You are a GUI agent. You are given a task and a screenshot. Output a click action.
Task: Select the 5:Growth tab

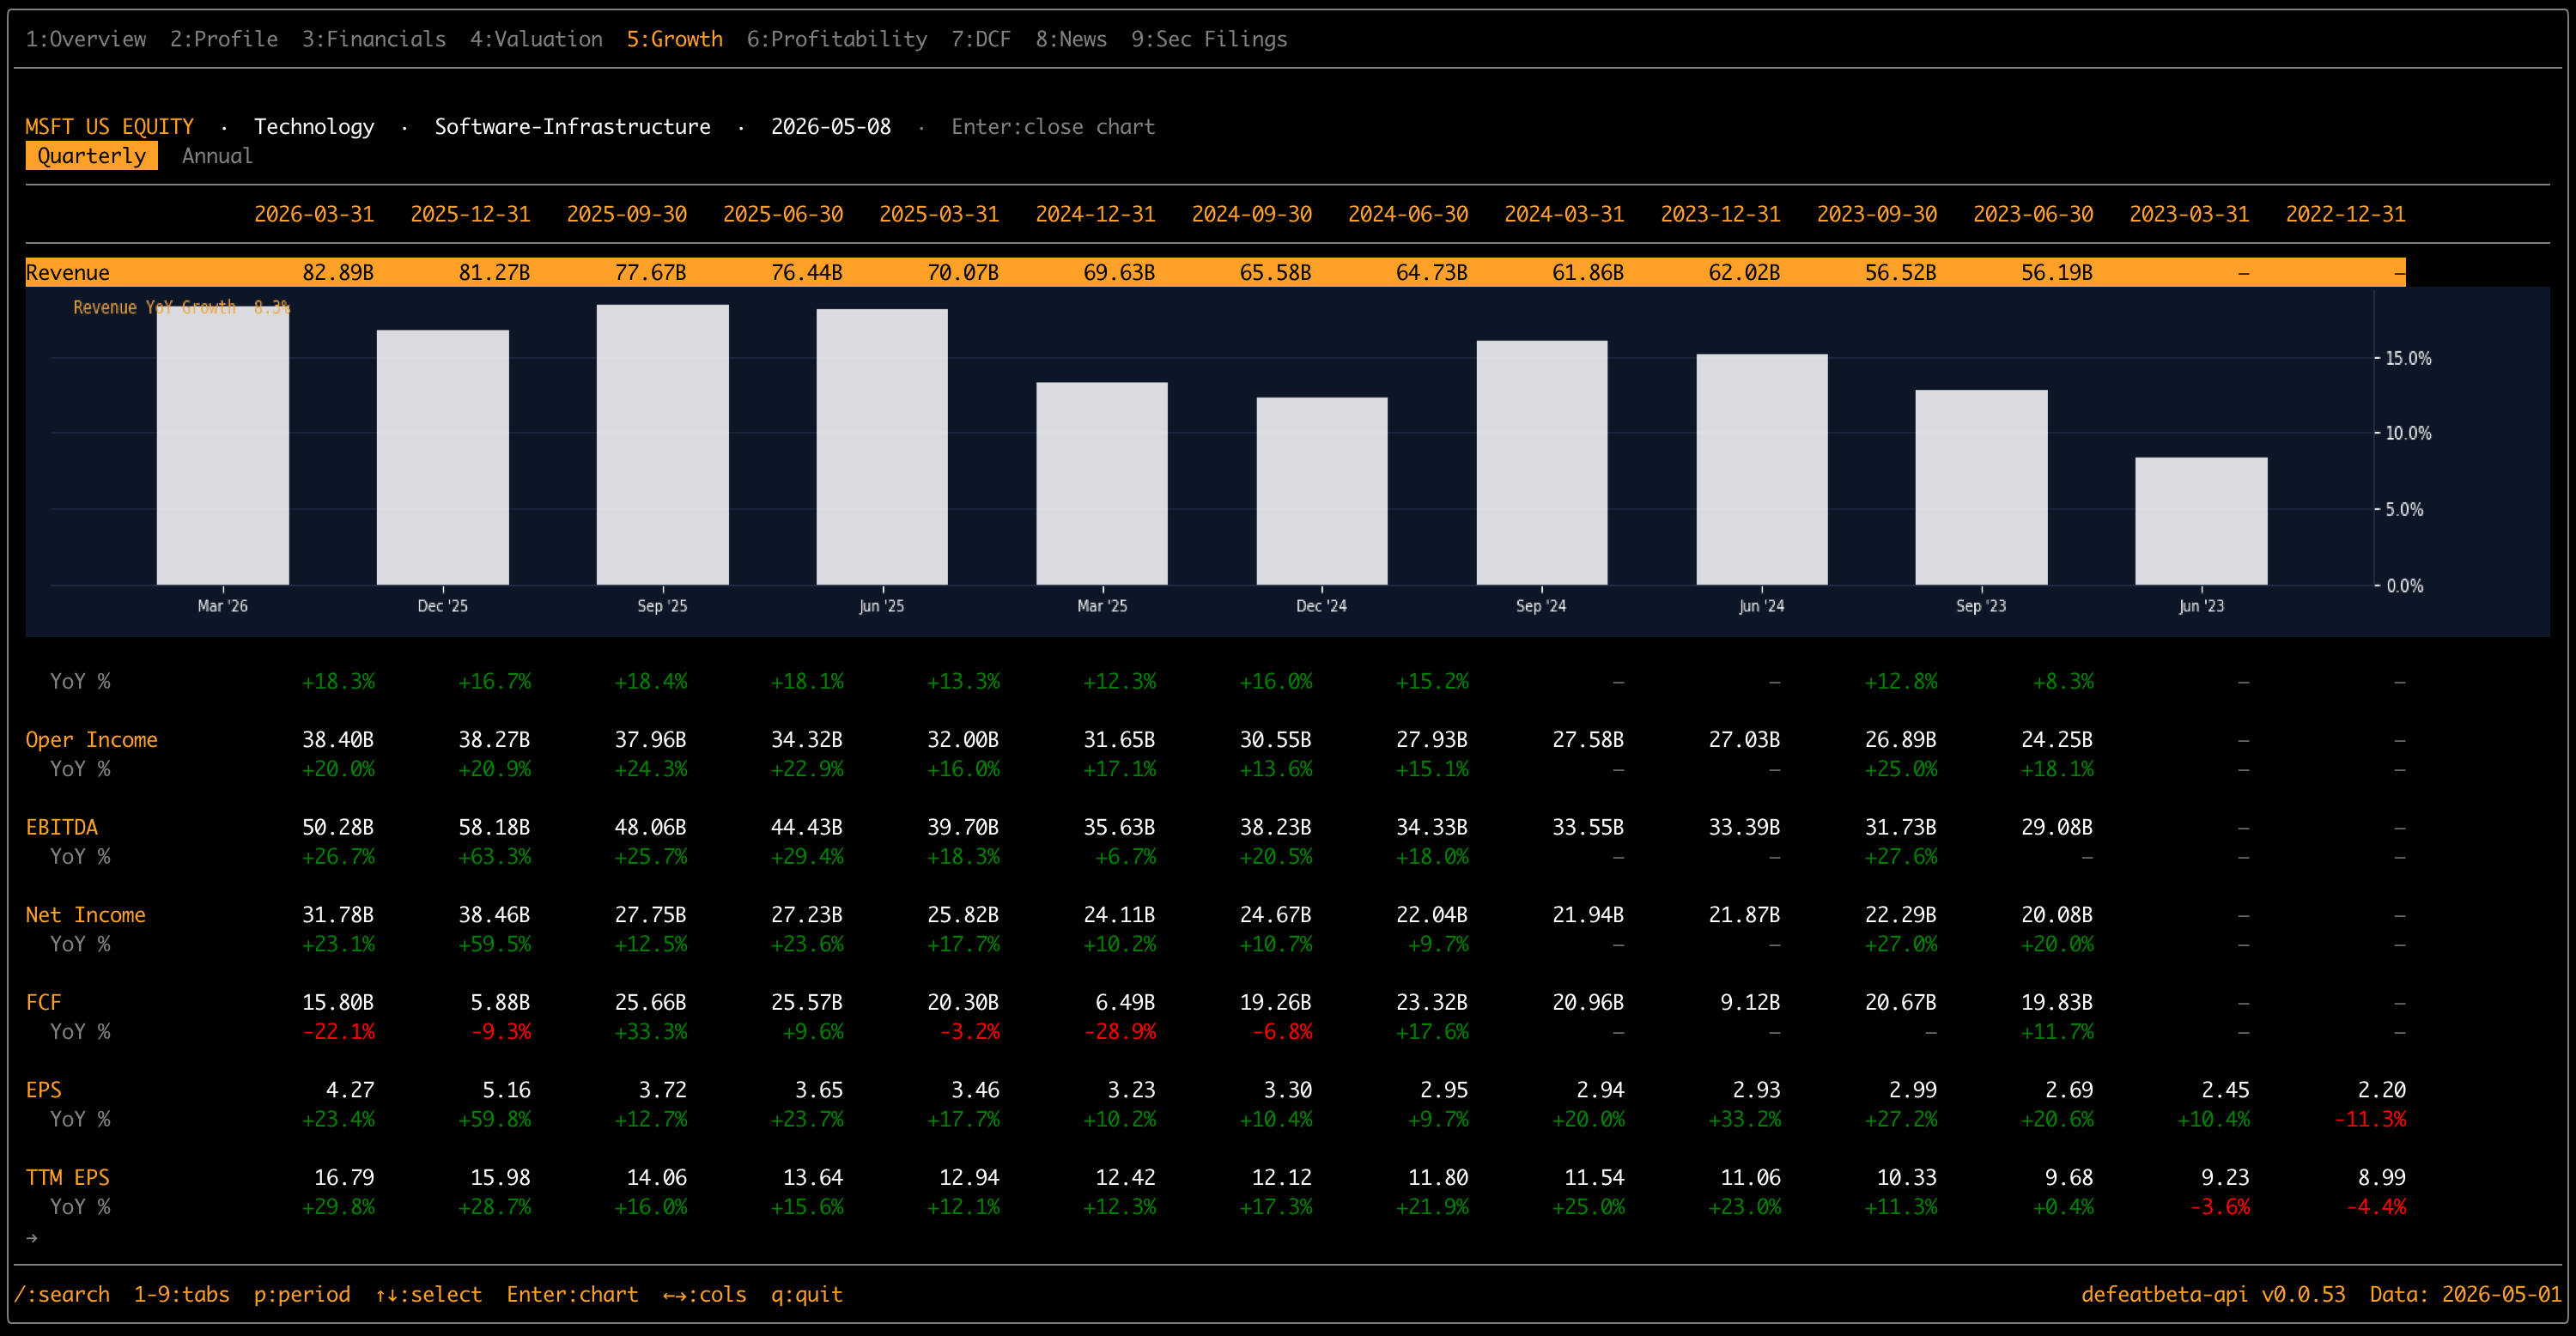coord(675,39)
